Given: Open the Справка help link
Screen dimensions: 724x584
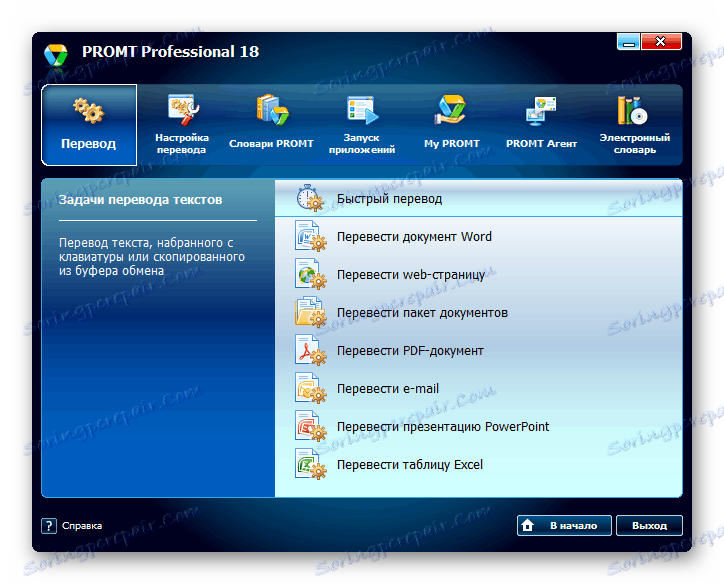Looking at the screenshot, I should [82, 526].
